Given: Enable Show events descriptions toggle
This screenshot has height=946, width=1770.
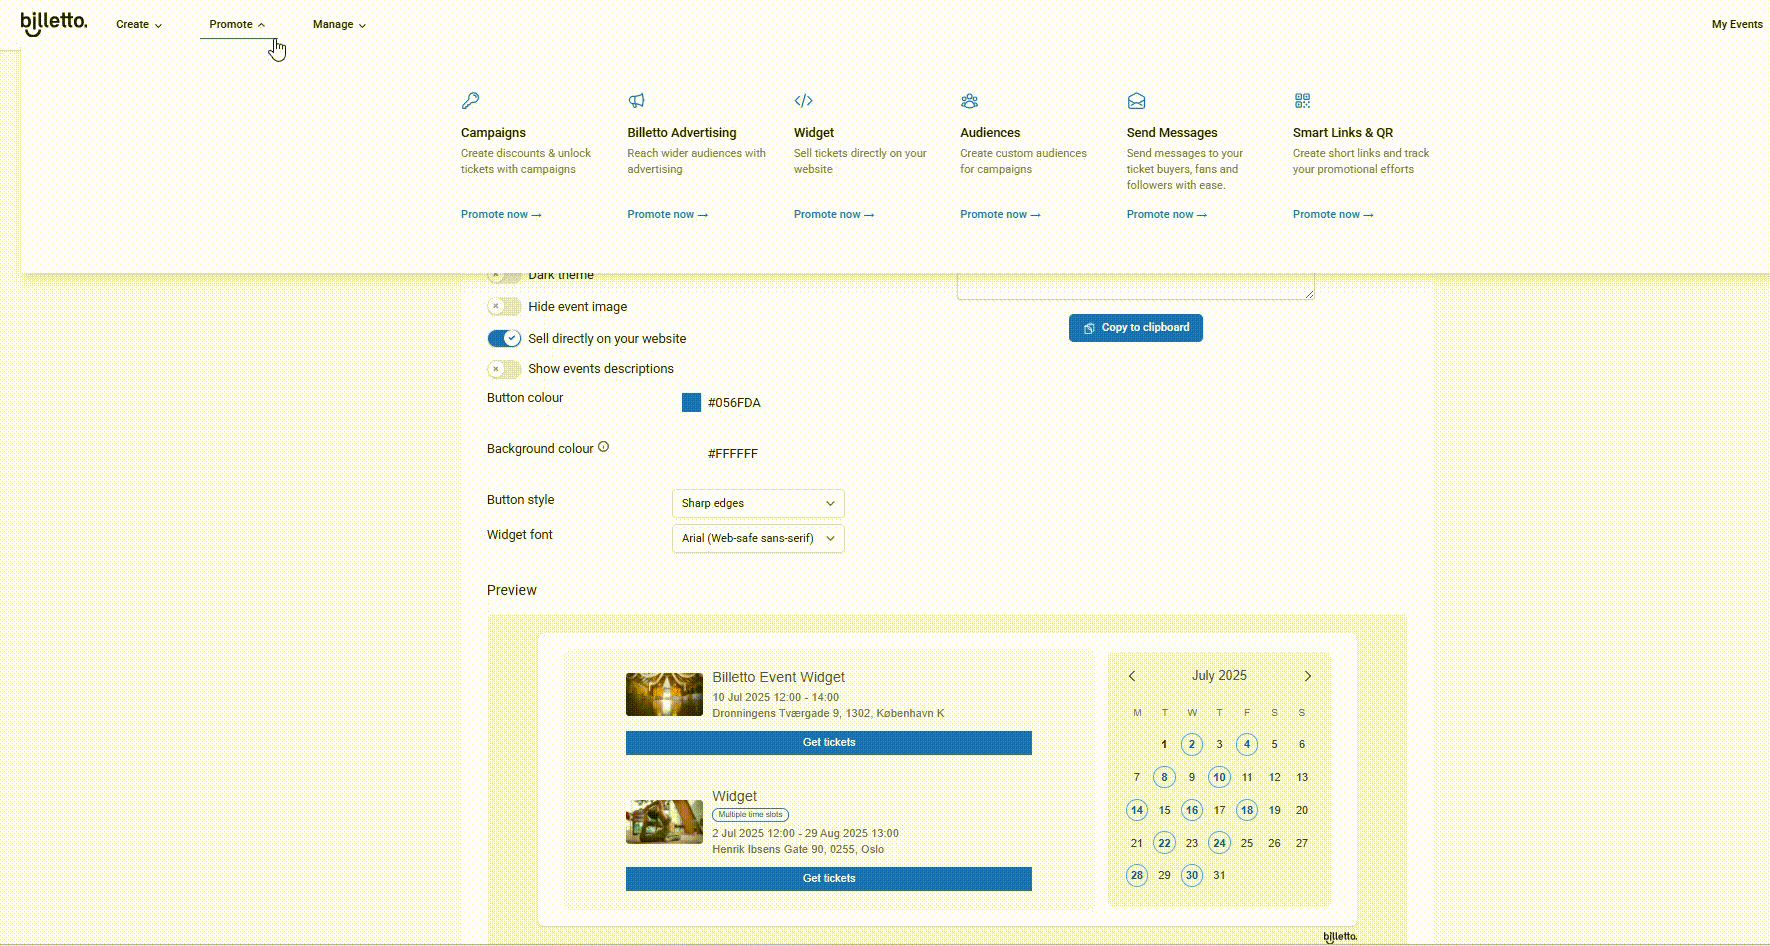Looking at the screenshot, I should coord(504,369).
